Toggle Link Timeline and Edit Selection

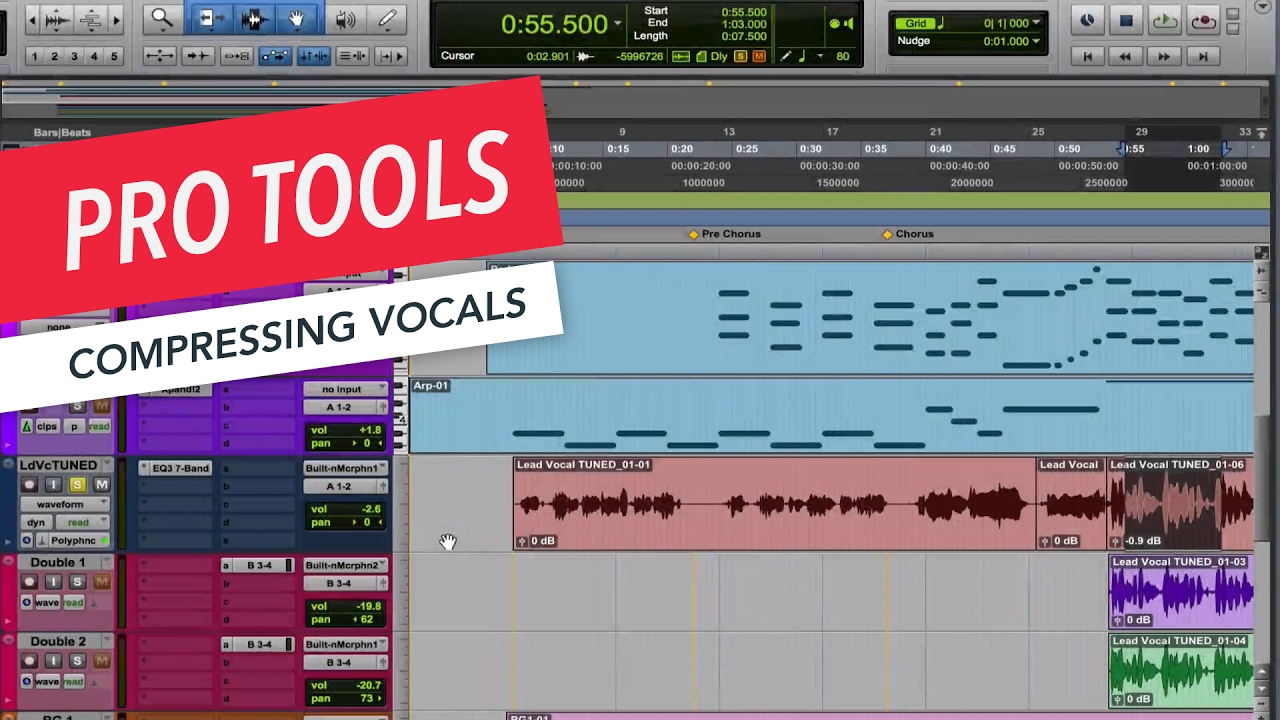point(312,56)
